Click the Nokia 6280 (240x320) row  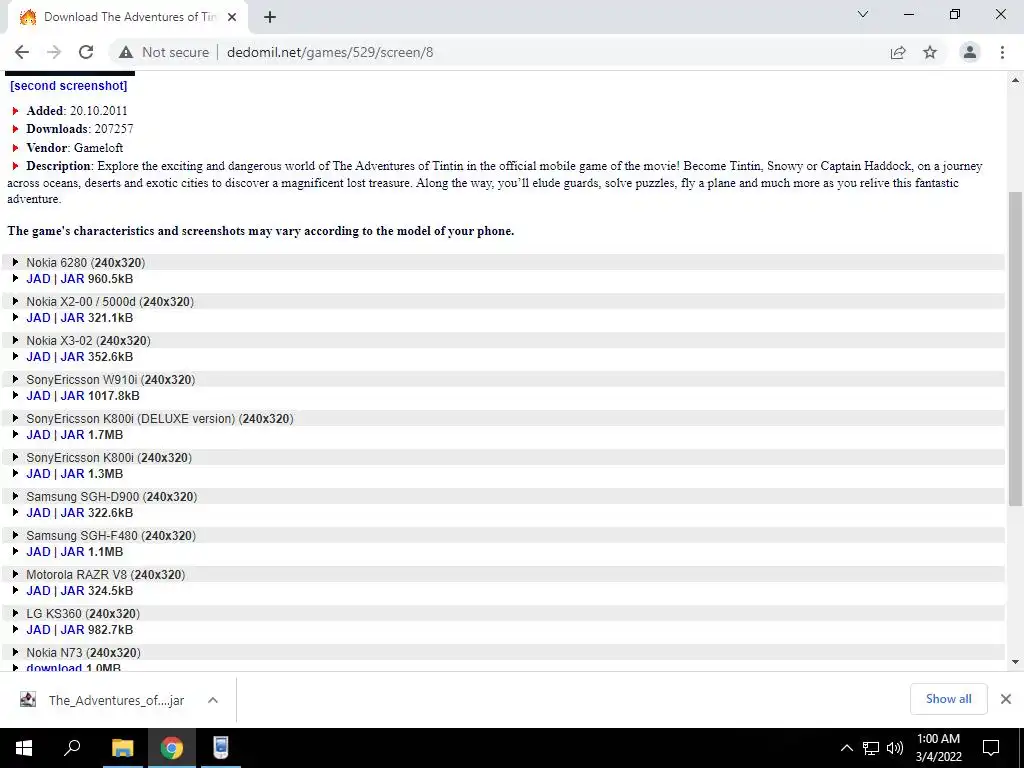point(503,263)
